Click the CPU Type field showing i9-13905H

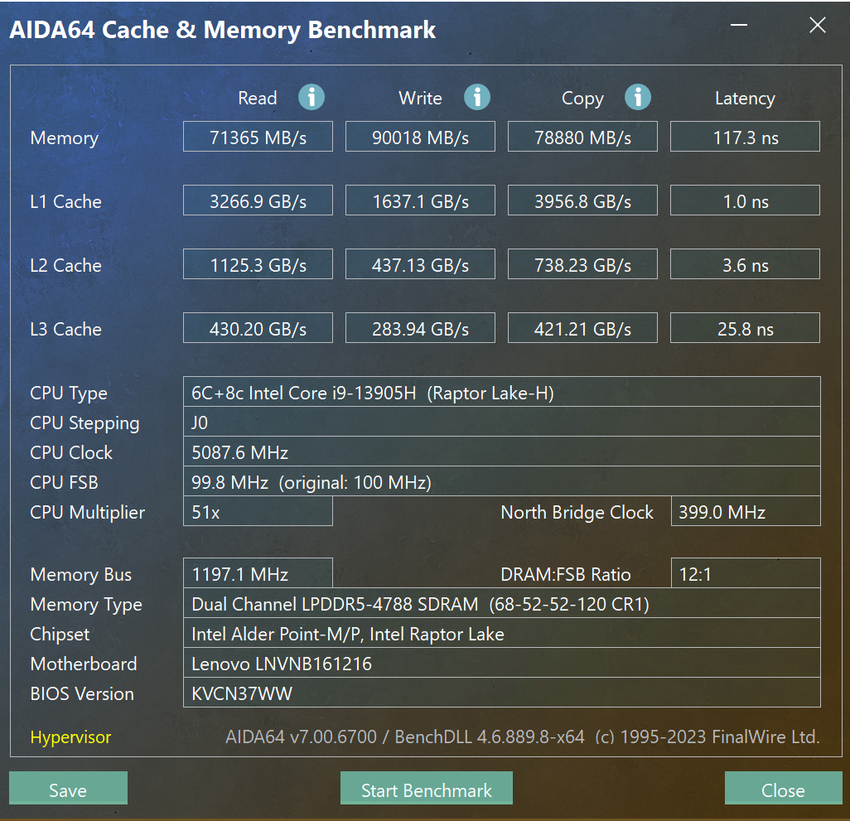coord(500,392)
